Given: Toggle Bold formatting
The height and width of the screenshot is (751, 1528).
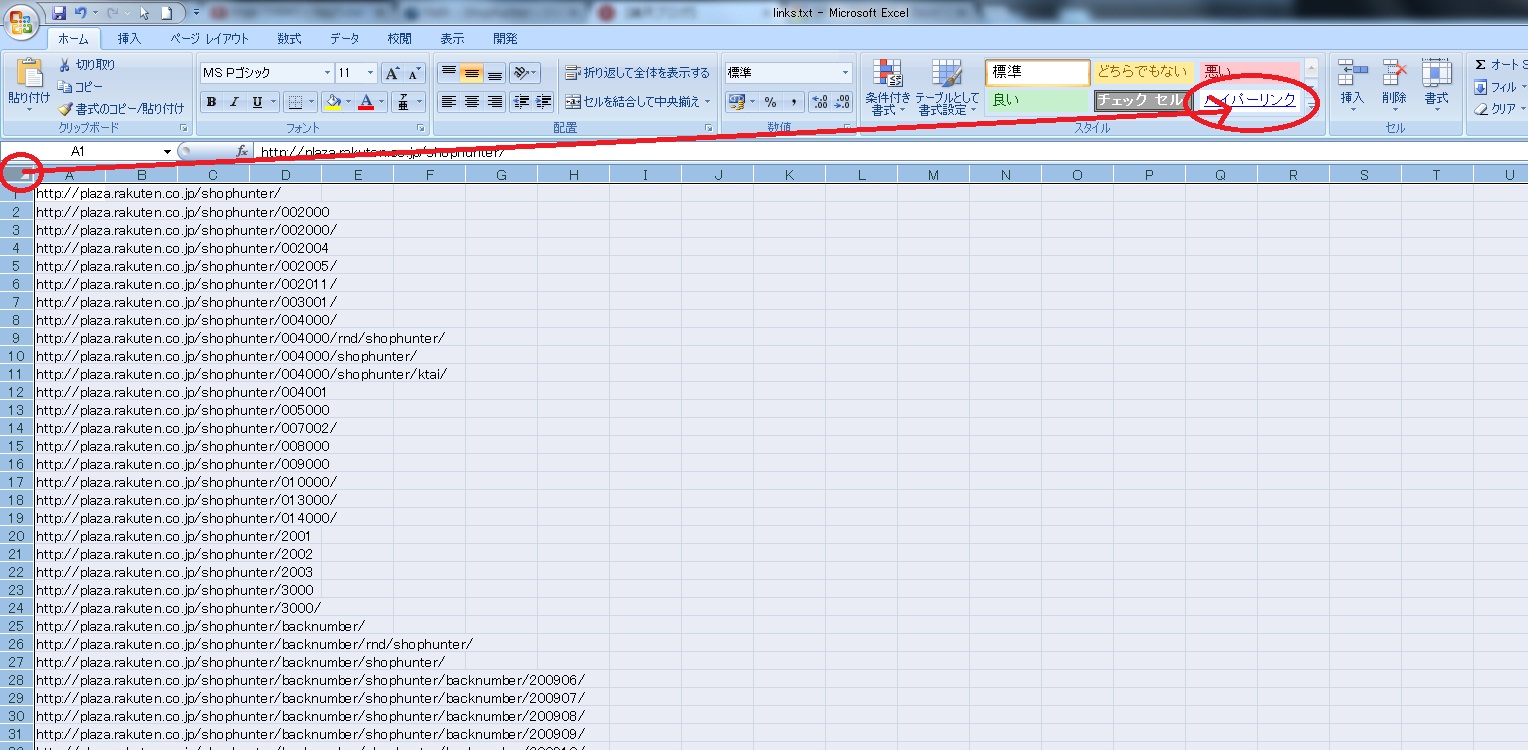Looking at the screenshot, I should (211, 102).
